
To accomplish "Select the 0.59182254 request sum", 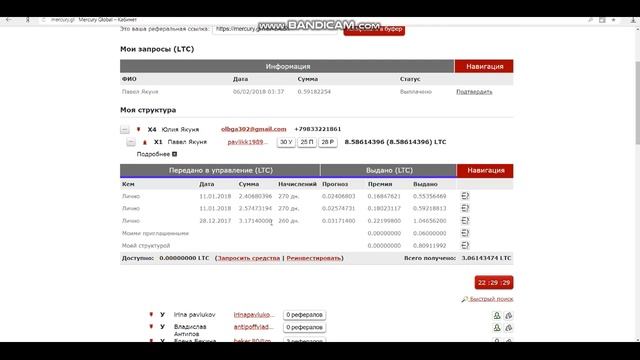I will pyautogui.click(x=314, y=92).
